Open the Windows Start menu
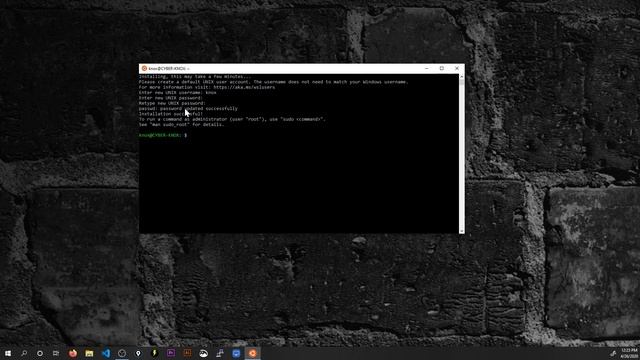This screenshot has height=360, width=640. 8,353
